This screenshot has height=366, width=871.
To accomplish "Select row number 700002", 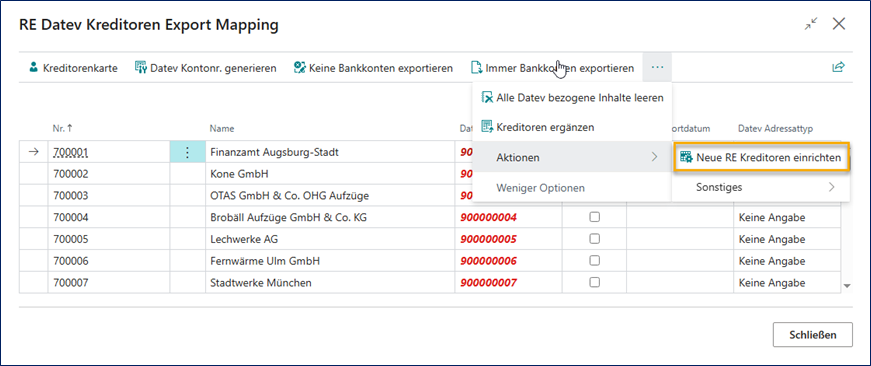I will click(71, 174).
